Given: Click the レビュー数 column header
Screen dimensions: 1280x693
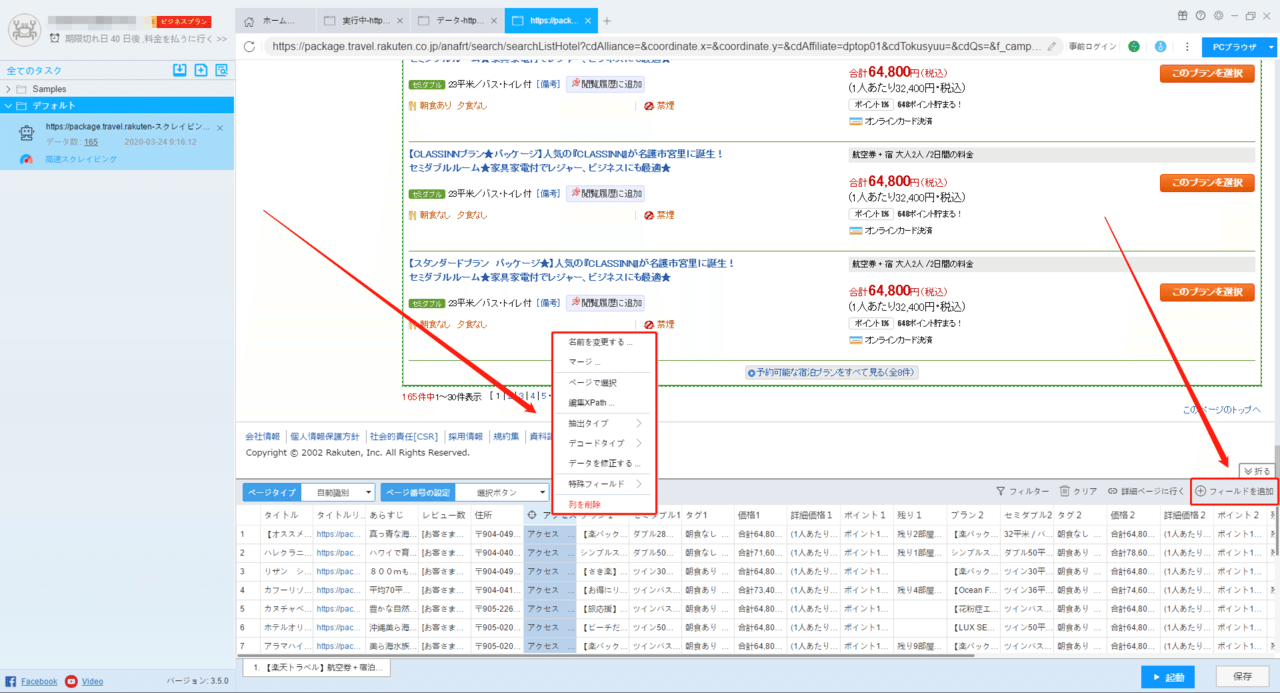Looking at the screenshot, I should [443, 514].
